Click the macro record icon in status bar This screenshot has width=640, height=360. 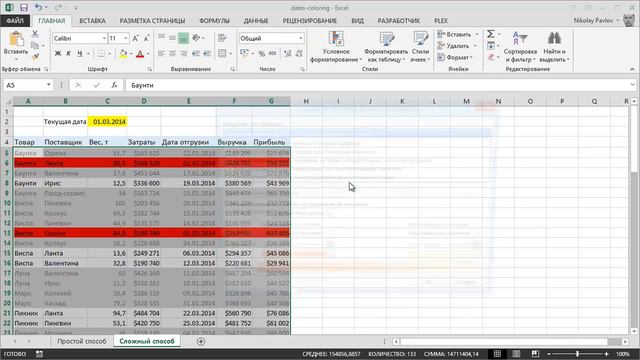click(39, 354)
